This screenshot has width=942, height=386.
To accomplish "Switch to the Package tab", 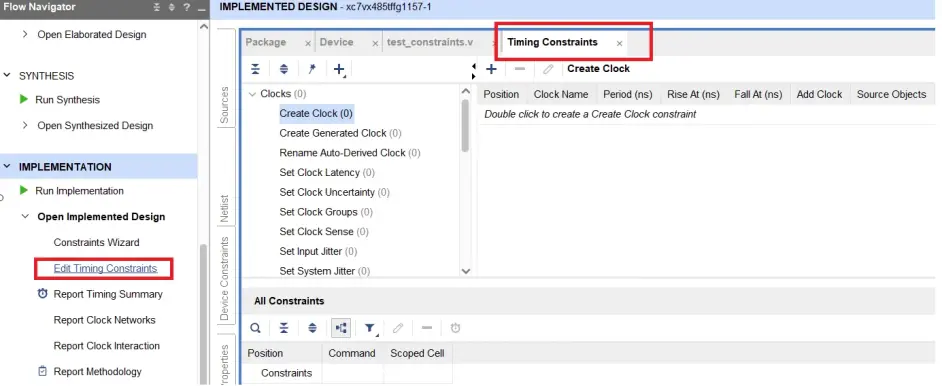I will [x=266, y=42].
